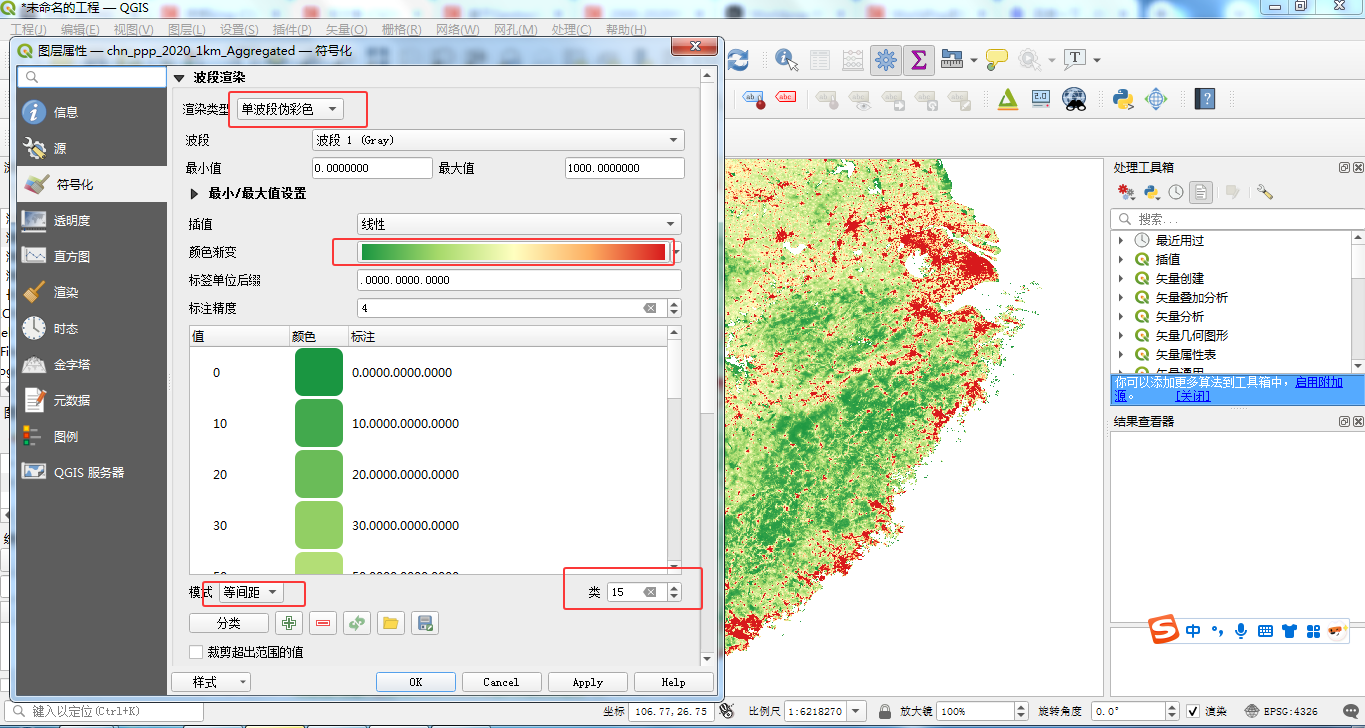Screen dimensions: 1365x728
Task: Click the refresh arrows toolbar icon
Action: click(738, 60)
